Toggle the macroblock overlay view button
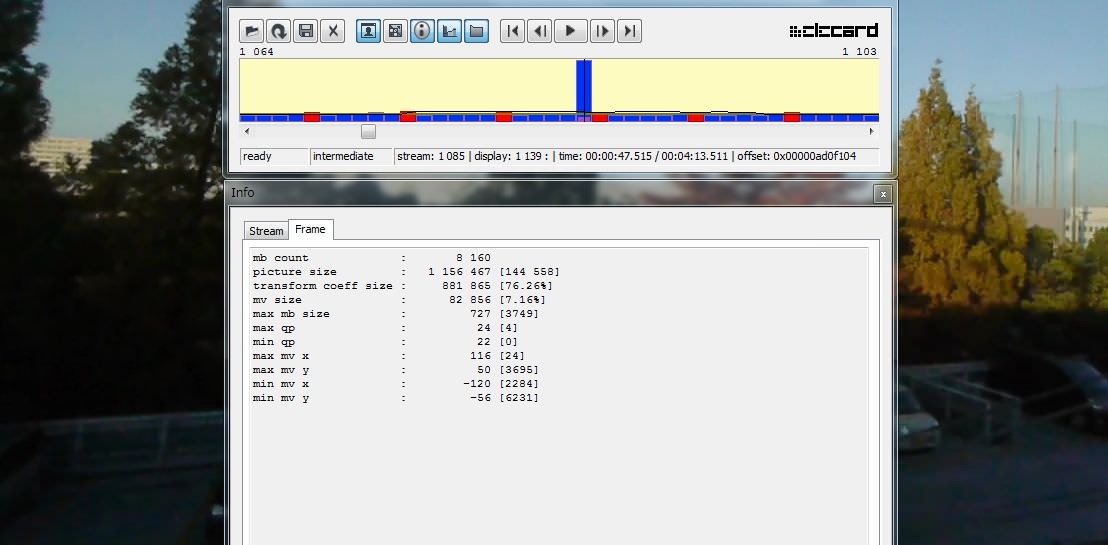The height and width of the screenshot is (545, 1108). [x=396, y=31]
